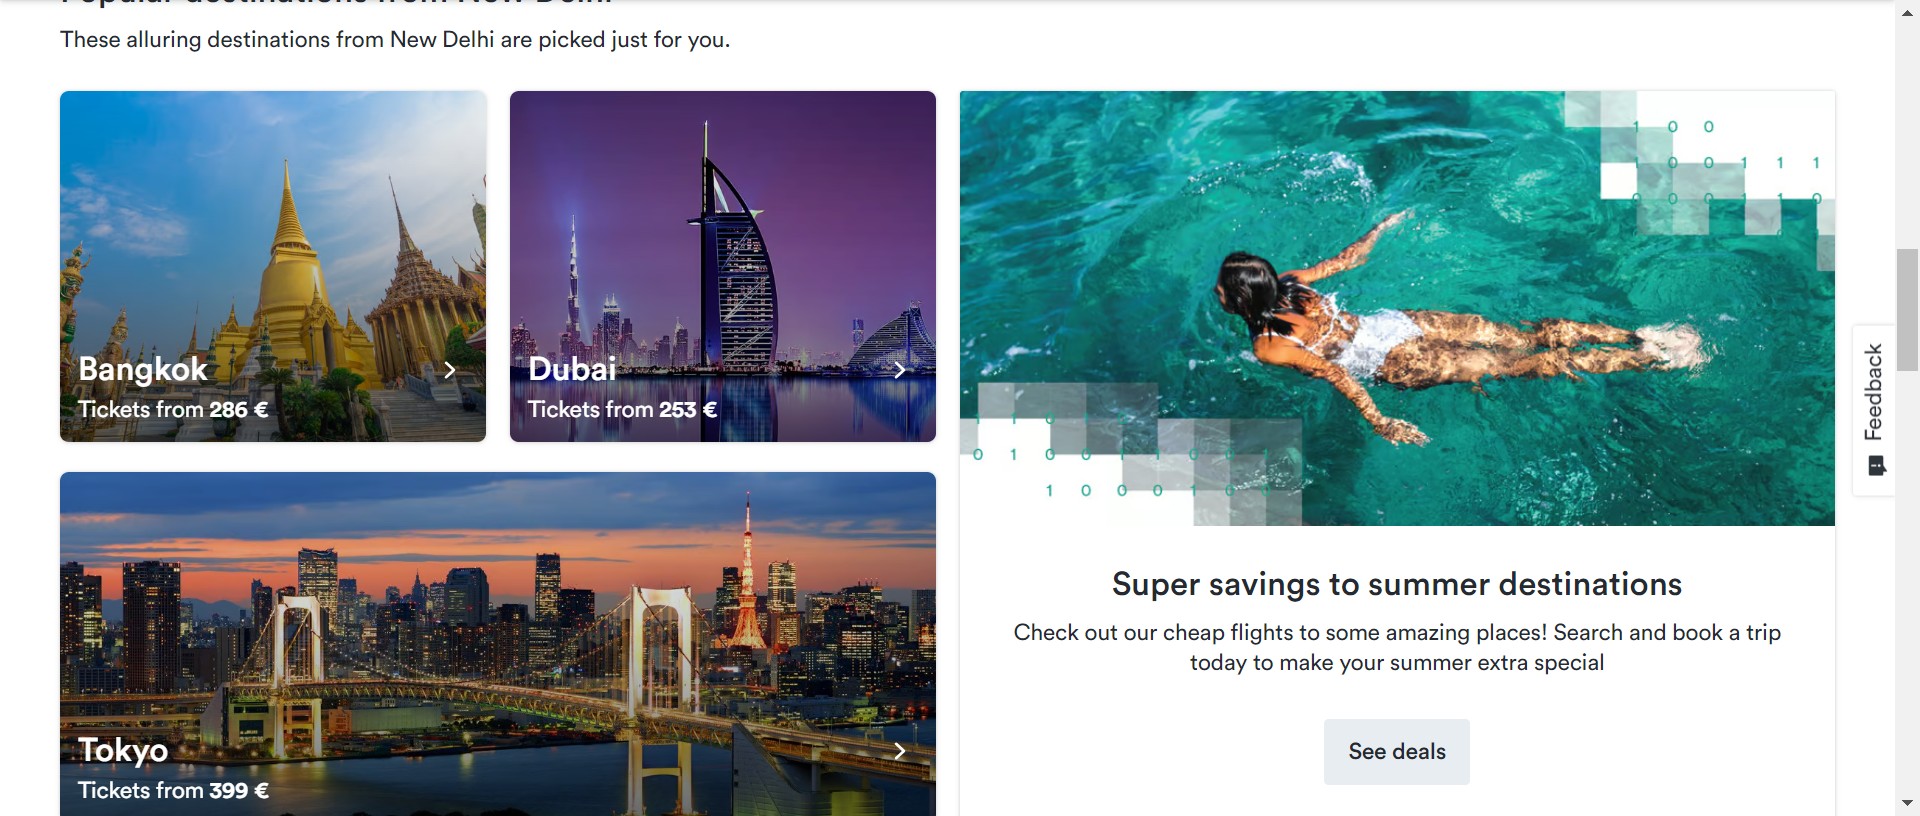The width and height of the screenshot is (1920, 816).
Task: Click the arrow on Tokyo card
Action: pyautogui.click(x=900, y=751)
